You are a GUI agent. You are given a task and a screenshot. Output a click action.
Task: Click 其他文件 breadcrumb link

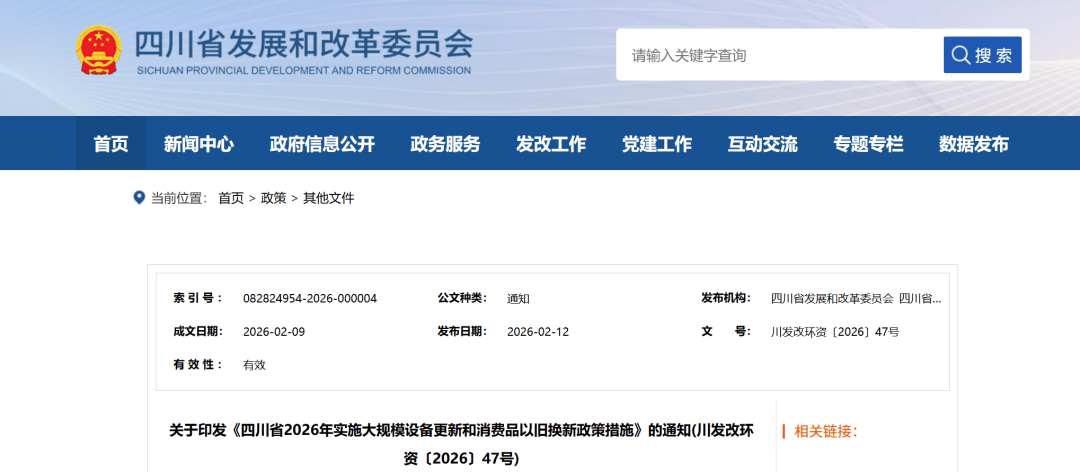(x=329, y=198)
